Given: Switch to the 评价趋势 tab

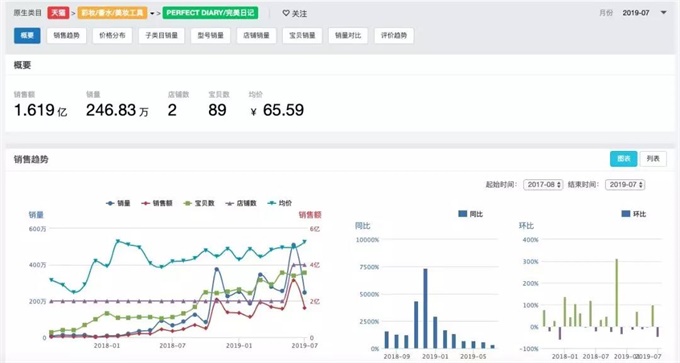Looking at the screenshot, I should 394,36.
